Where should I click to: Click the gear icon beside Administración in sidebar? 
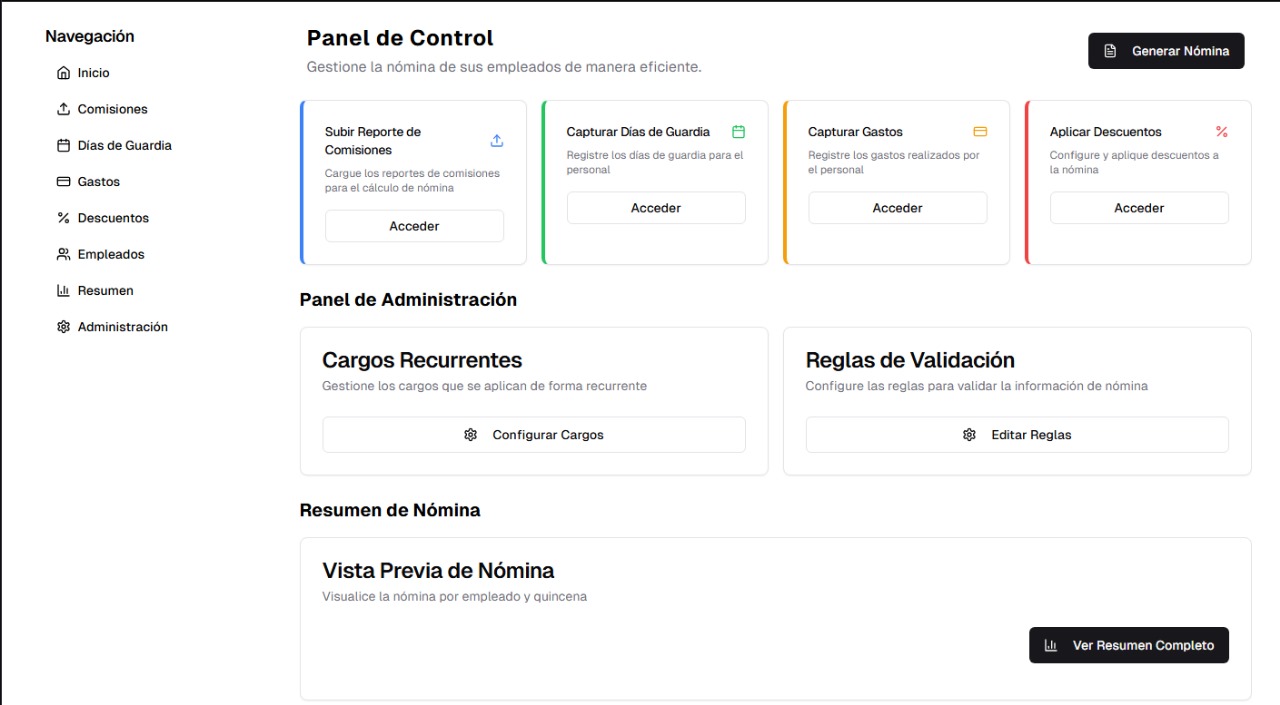(x=64, y=327)
